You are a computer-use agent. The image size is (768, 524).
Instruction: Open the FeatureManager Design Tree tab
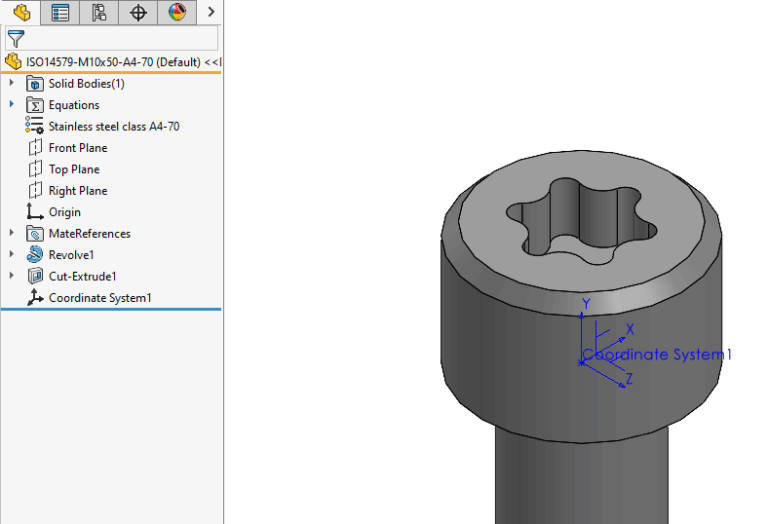(21, 13)
